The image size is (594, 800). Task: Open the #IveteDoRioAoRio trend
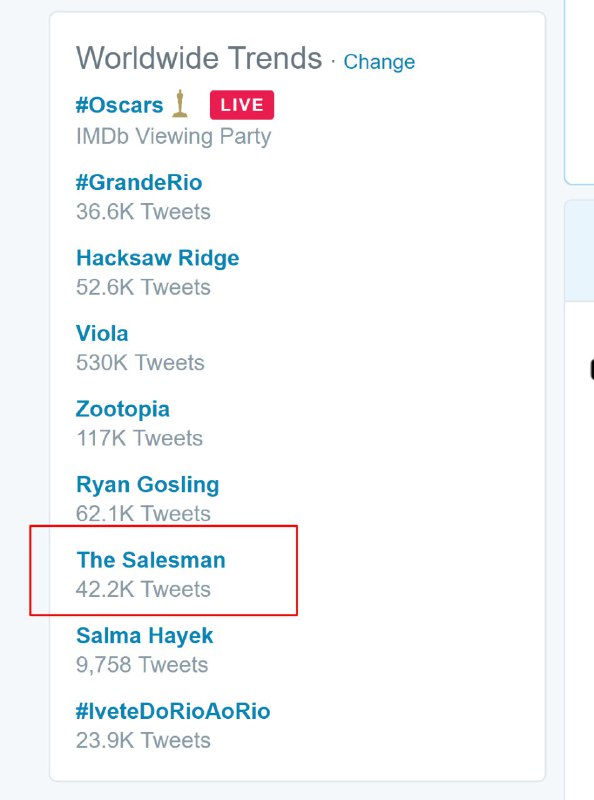pos(174,711)
